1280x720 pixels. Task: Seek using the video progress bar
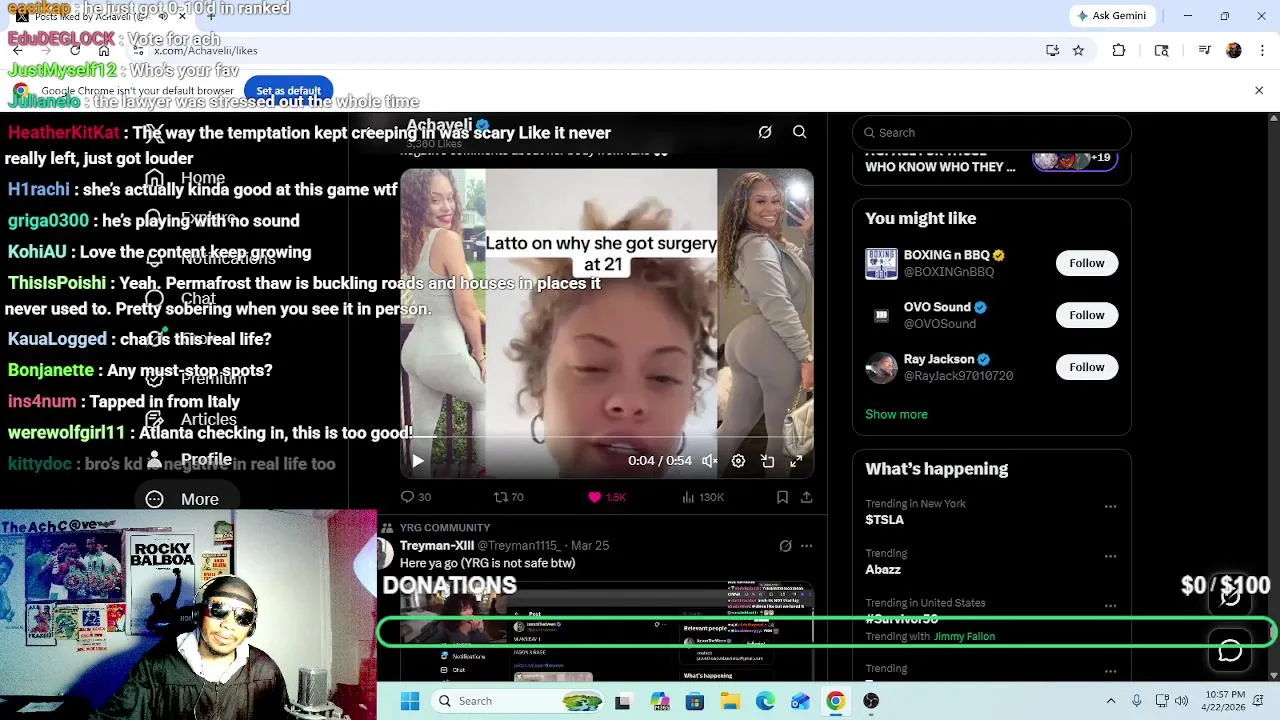click(607, 437)
